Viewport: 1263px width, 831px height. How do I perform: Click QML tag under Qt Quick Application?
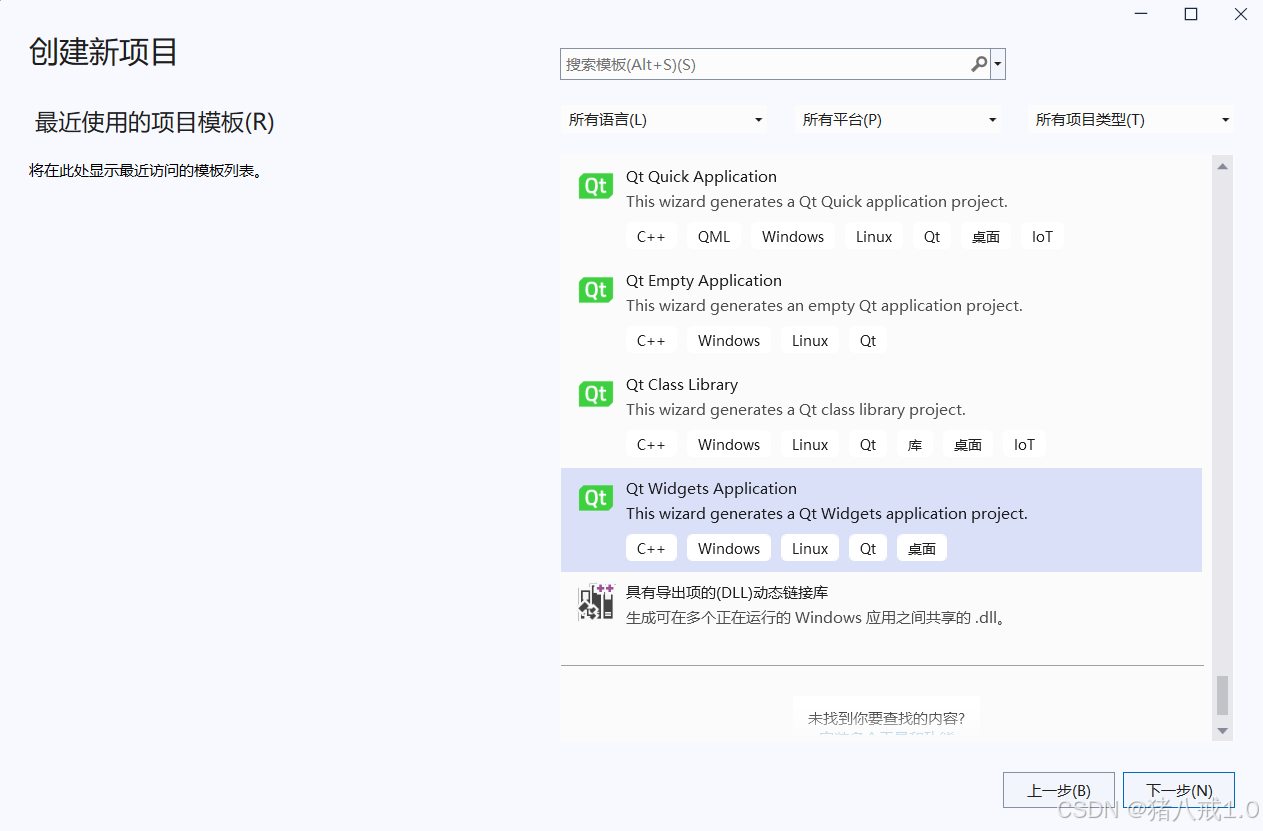pos(714,237)
